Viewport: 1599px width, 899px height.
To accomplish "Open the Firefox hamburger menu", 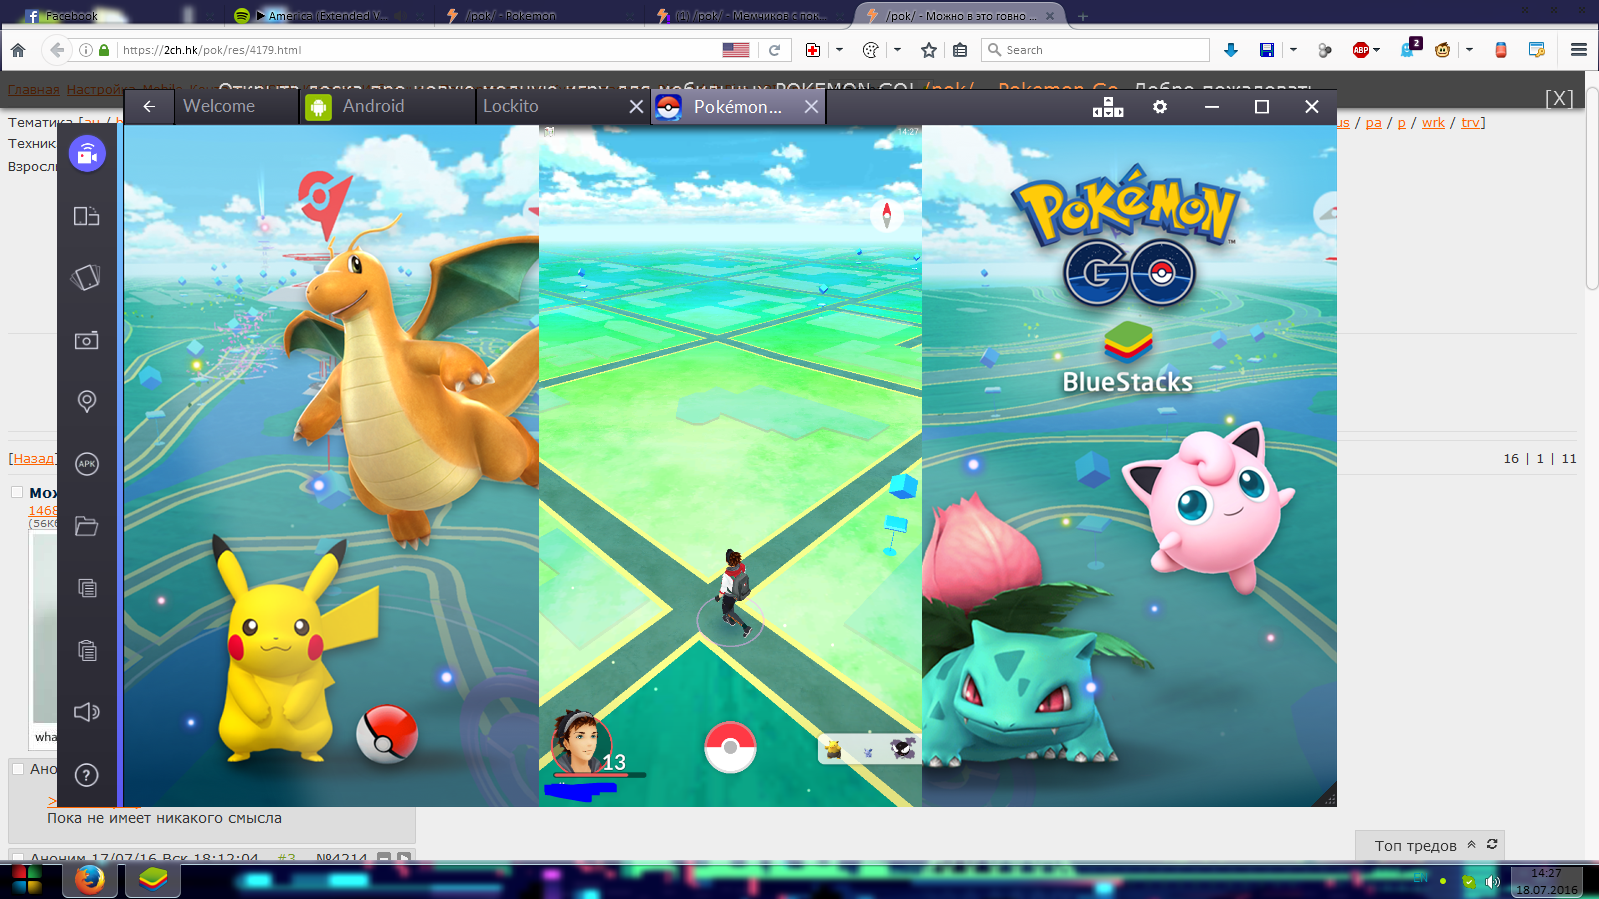I will click(1579, 50).
